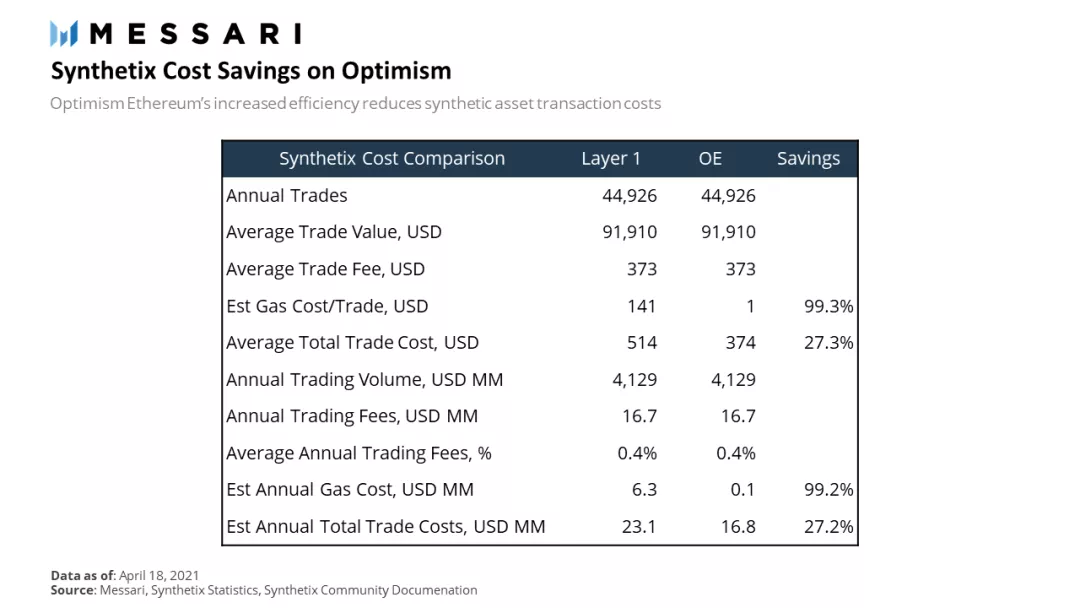Click the 99.2% annual gas savings cell
This screenshot has width=1080, height=608.
pyautogui.click(x=828, y=490)
